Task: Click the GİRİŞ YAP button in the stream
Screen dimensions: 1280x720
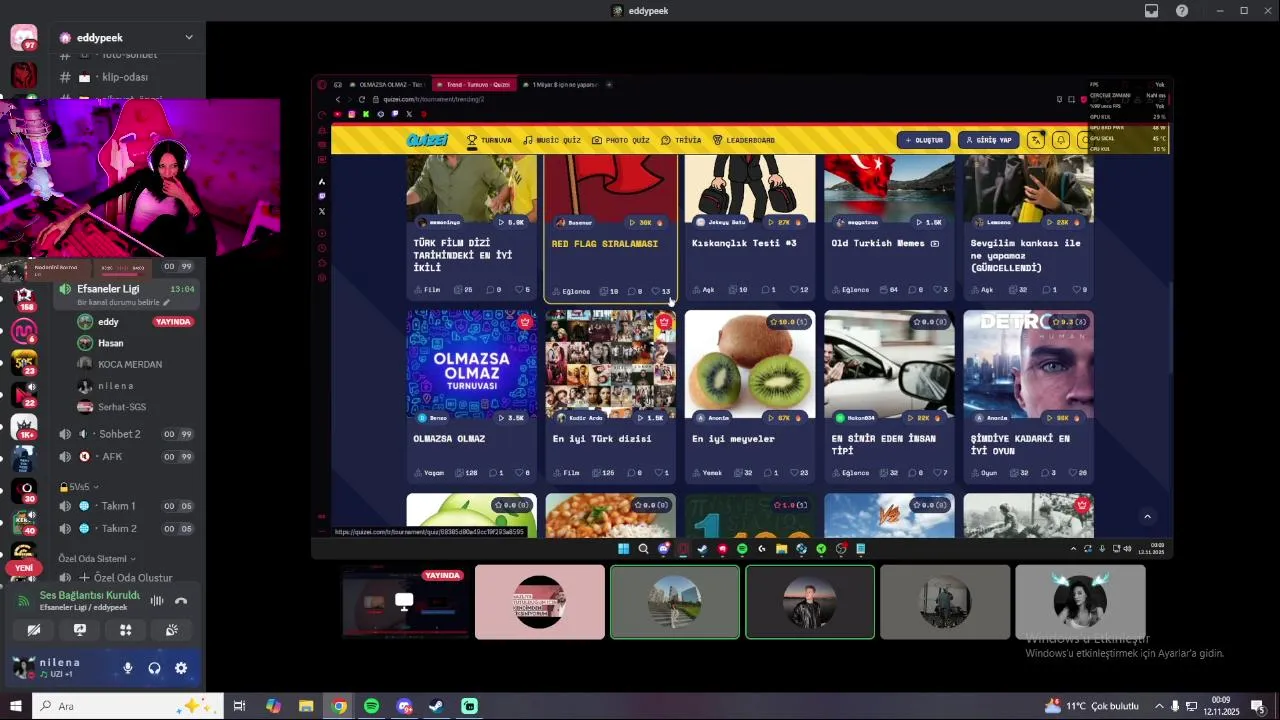Action: (x=988, y=140)
